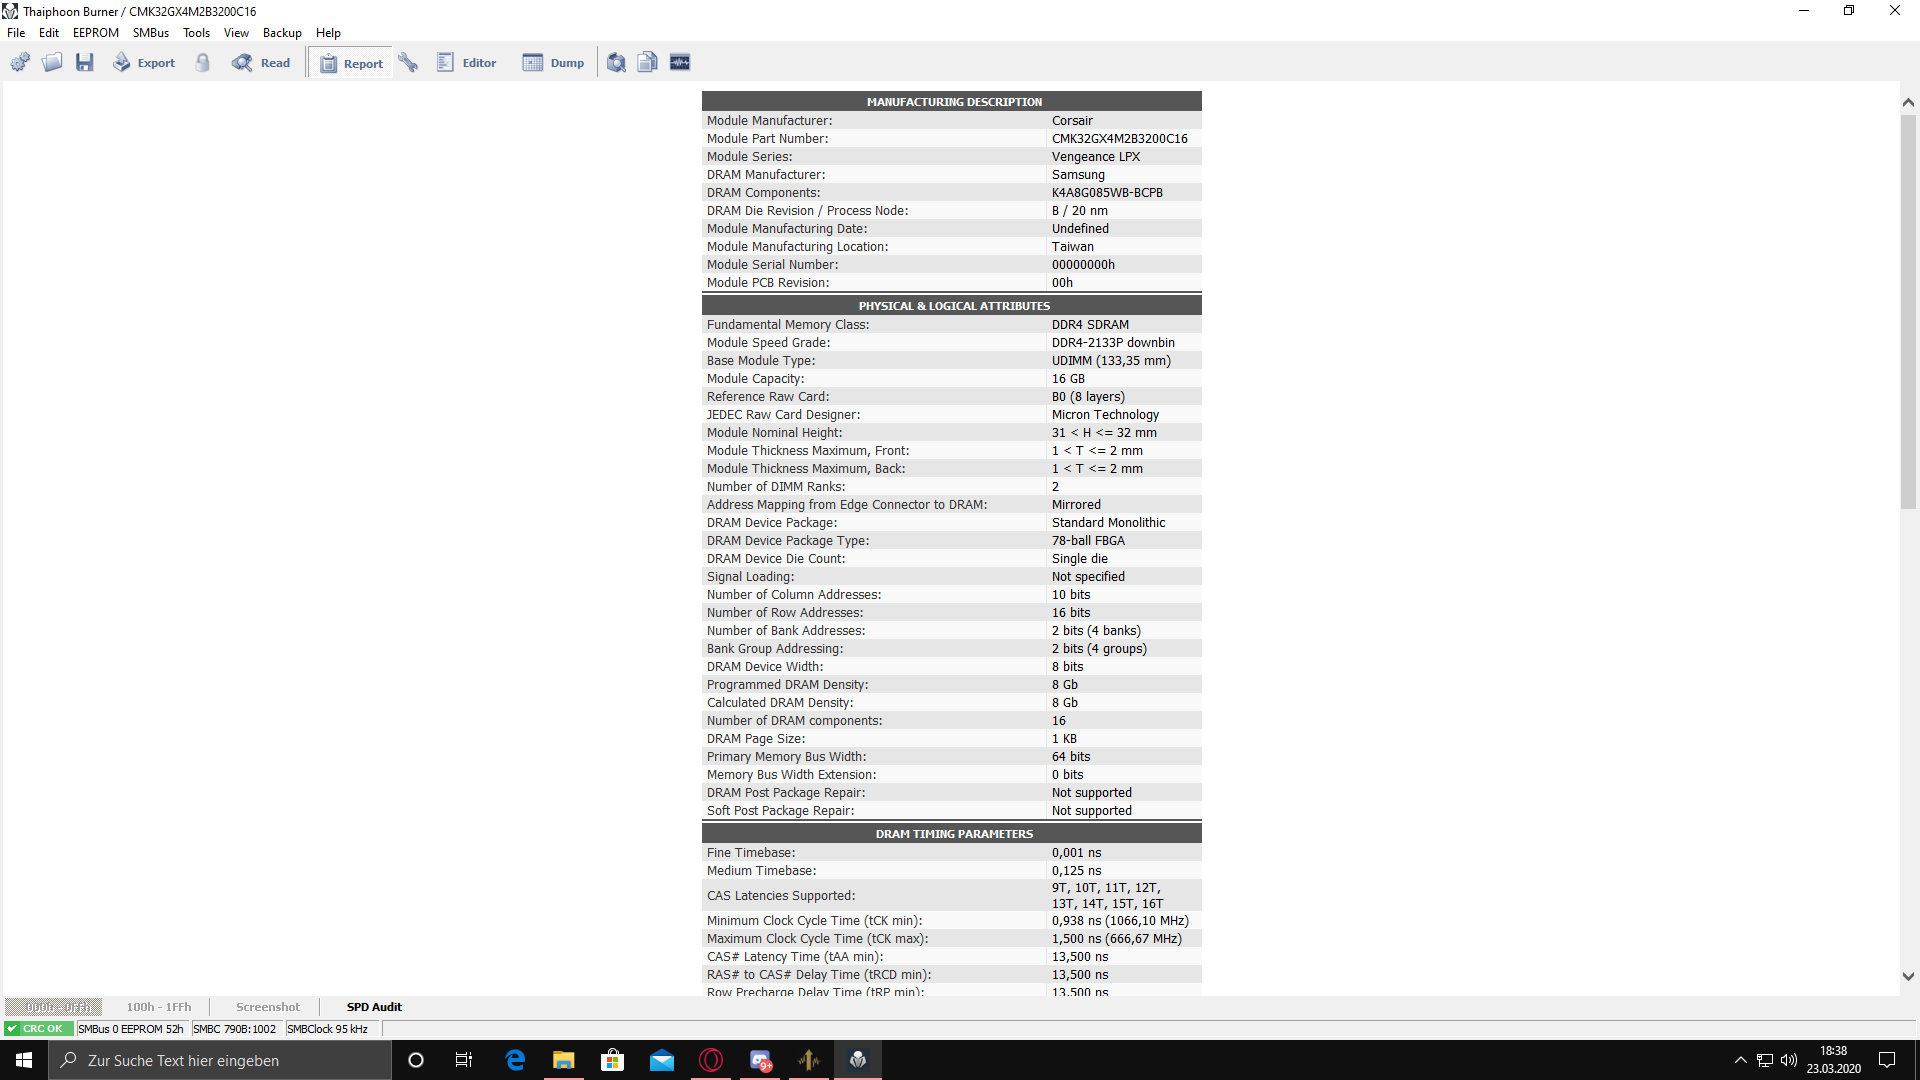
Task: Click the magnifier database icon in toolbar
Action: coord(616,63)
